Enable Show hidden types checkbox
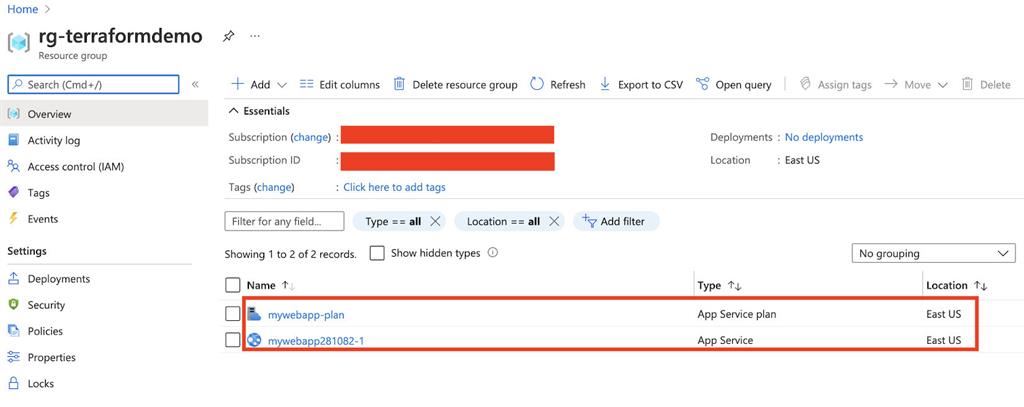This screenshot has height=407, width=1024. [377, 253]
